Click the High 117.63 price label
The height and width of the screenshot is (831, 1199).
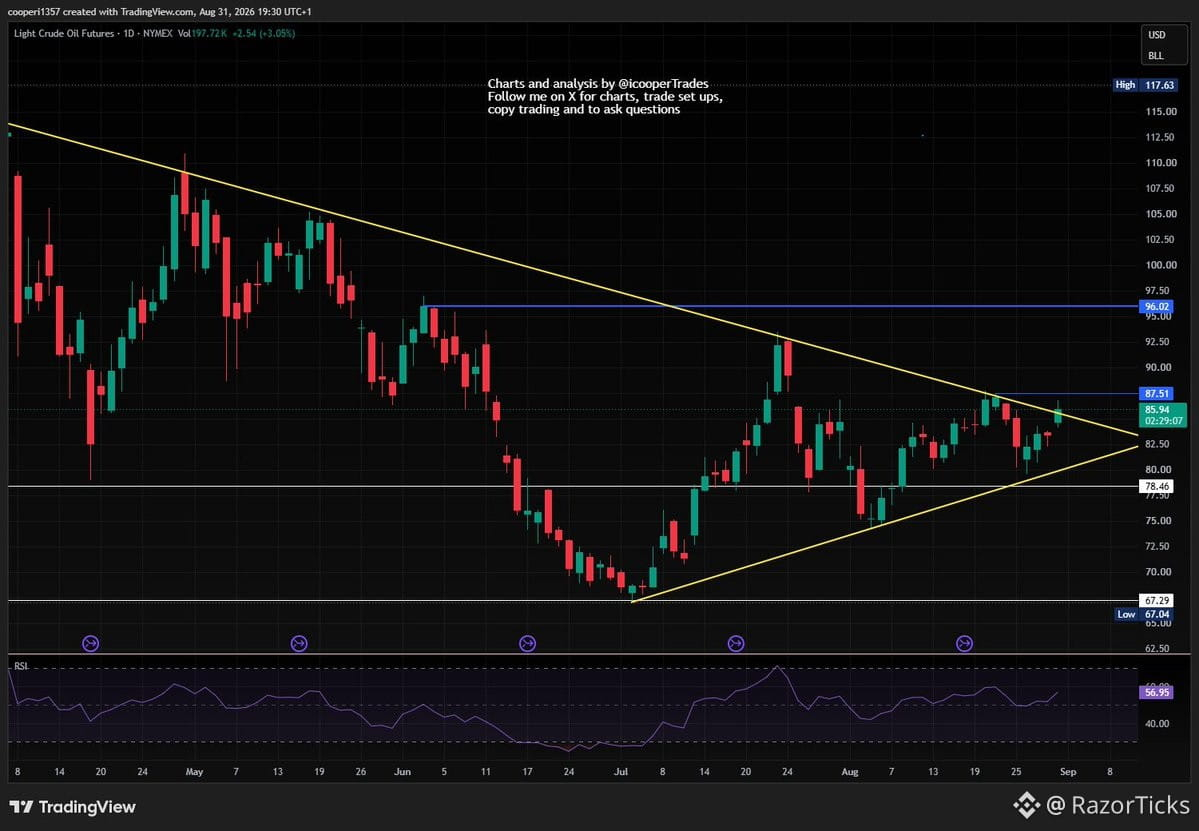coord(1145,85)
